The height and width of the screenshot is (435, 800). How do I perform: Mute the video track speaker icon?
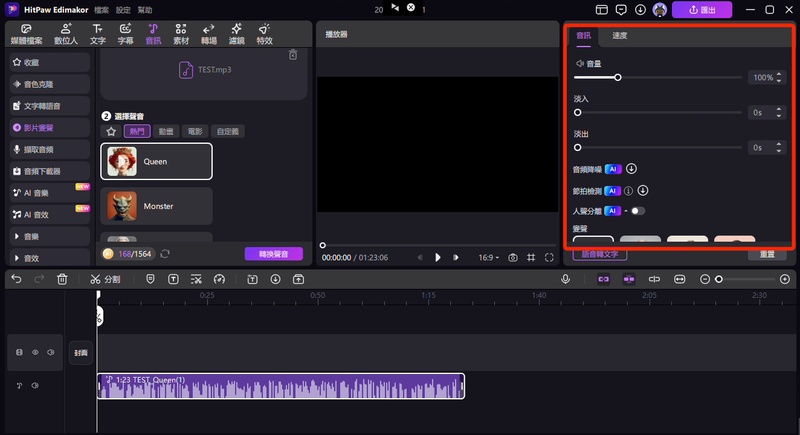(x=51, y=352)
